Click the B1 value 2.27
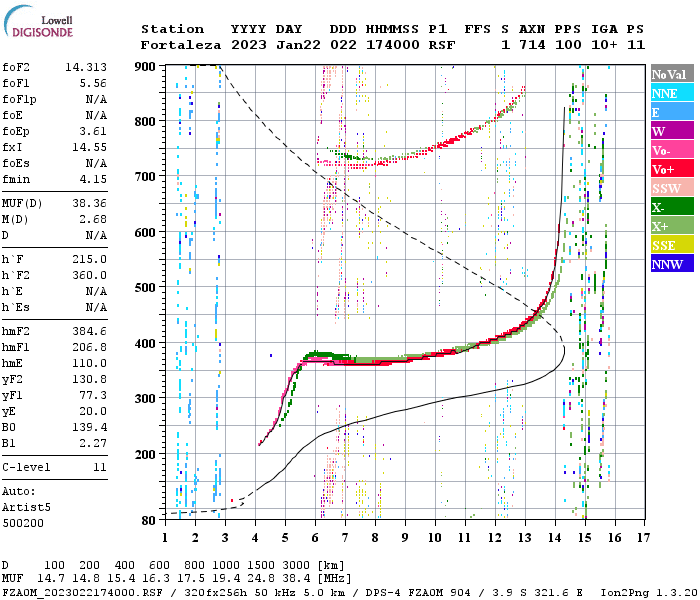 pyautogui.click(x=93, y=443)
